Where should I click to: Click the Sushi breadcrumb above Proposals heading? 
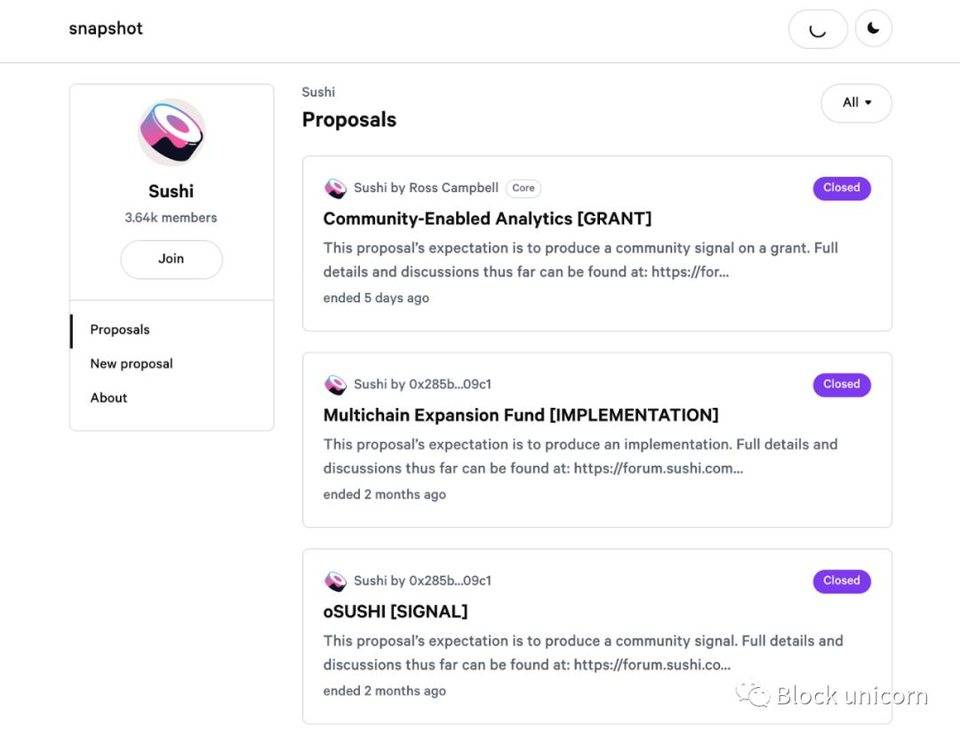click(x=318, y=92)
